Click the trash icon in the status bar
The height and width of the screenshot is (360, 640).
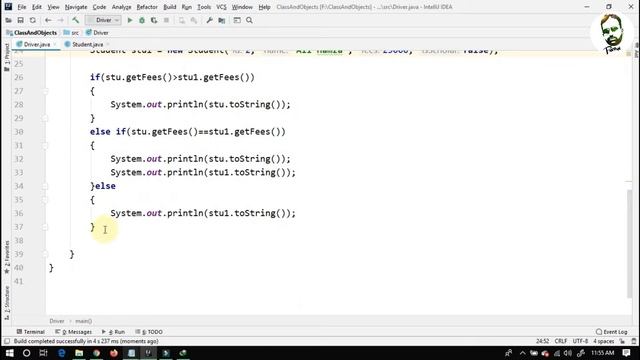click(x=633, y=341)
